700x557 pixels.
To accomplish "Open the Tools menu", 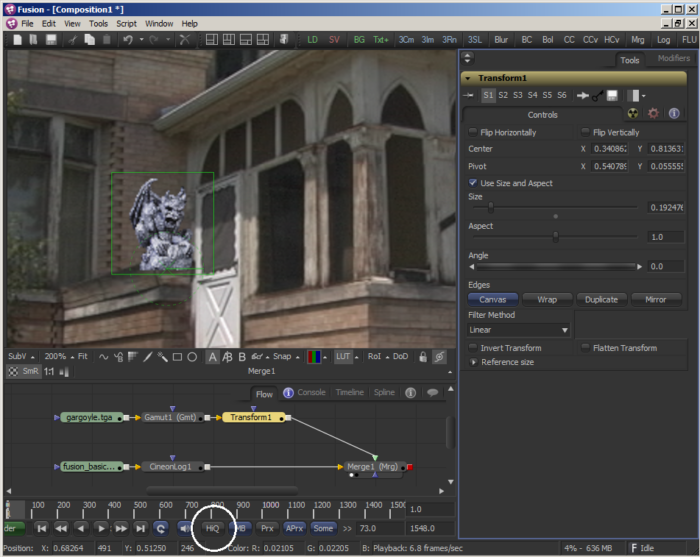I will click(x=98, y=24).
